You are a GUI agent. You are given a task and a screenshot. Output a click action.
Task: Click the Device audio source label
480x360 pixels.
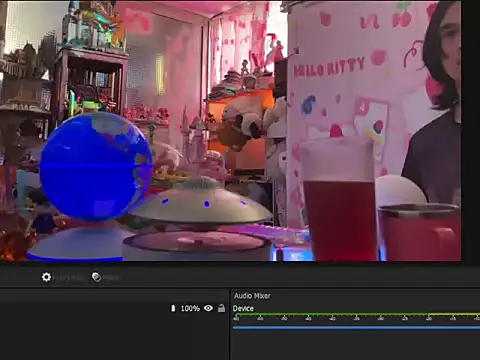[243, 308]
